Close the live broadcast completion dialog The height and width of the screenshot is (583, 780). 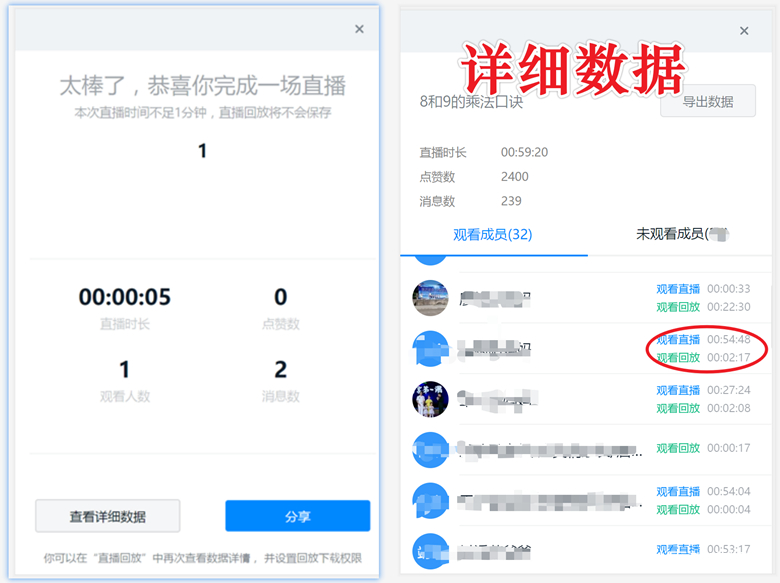(359, 29)
